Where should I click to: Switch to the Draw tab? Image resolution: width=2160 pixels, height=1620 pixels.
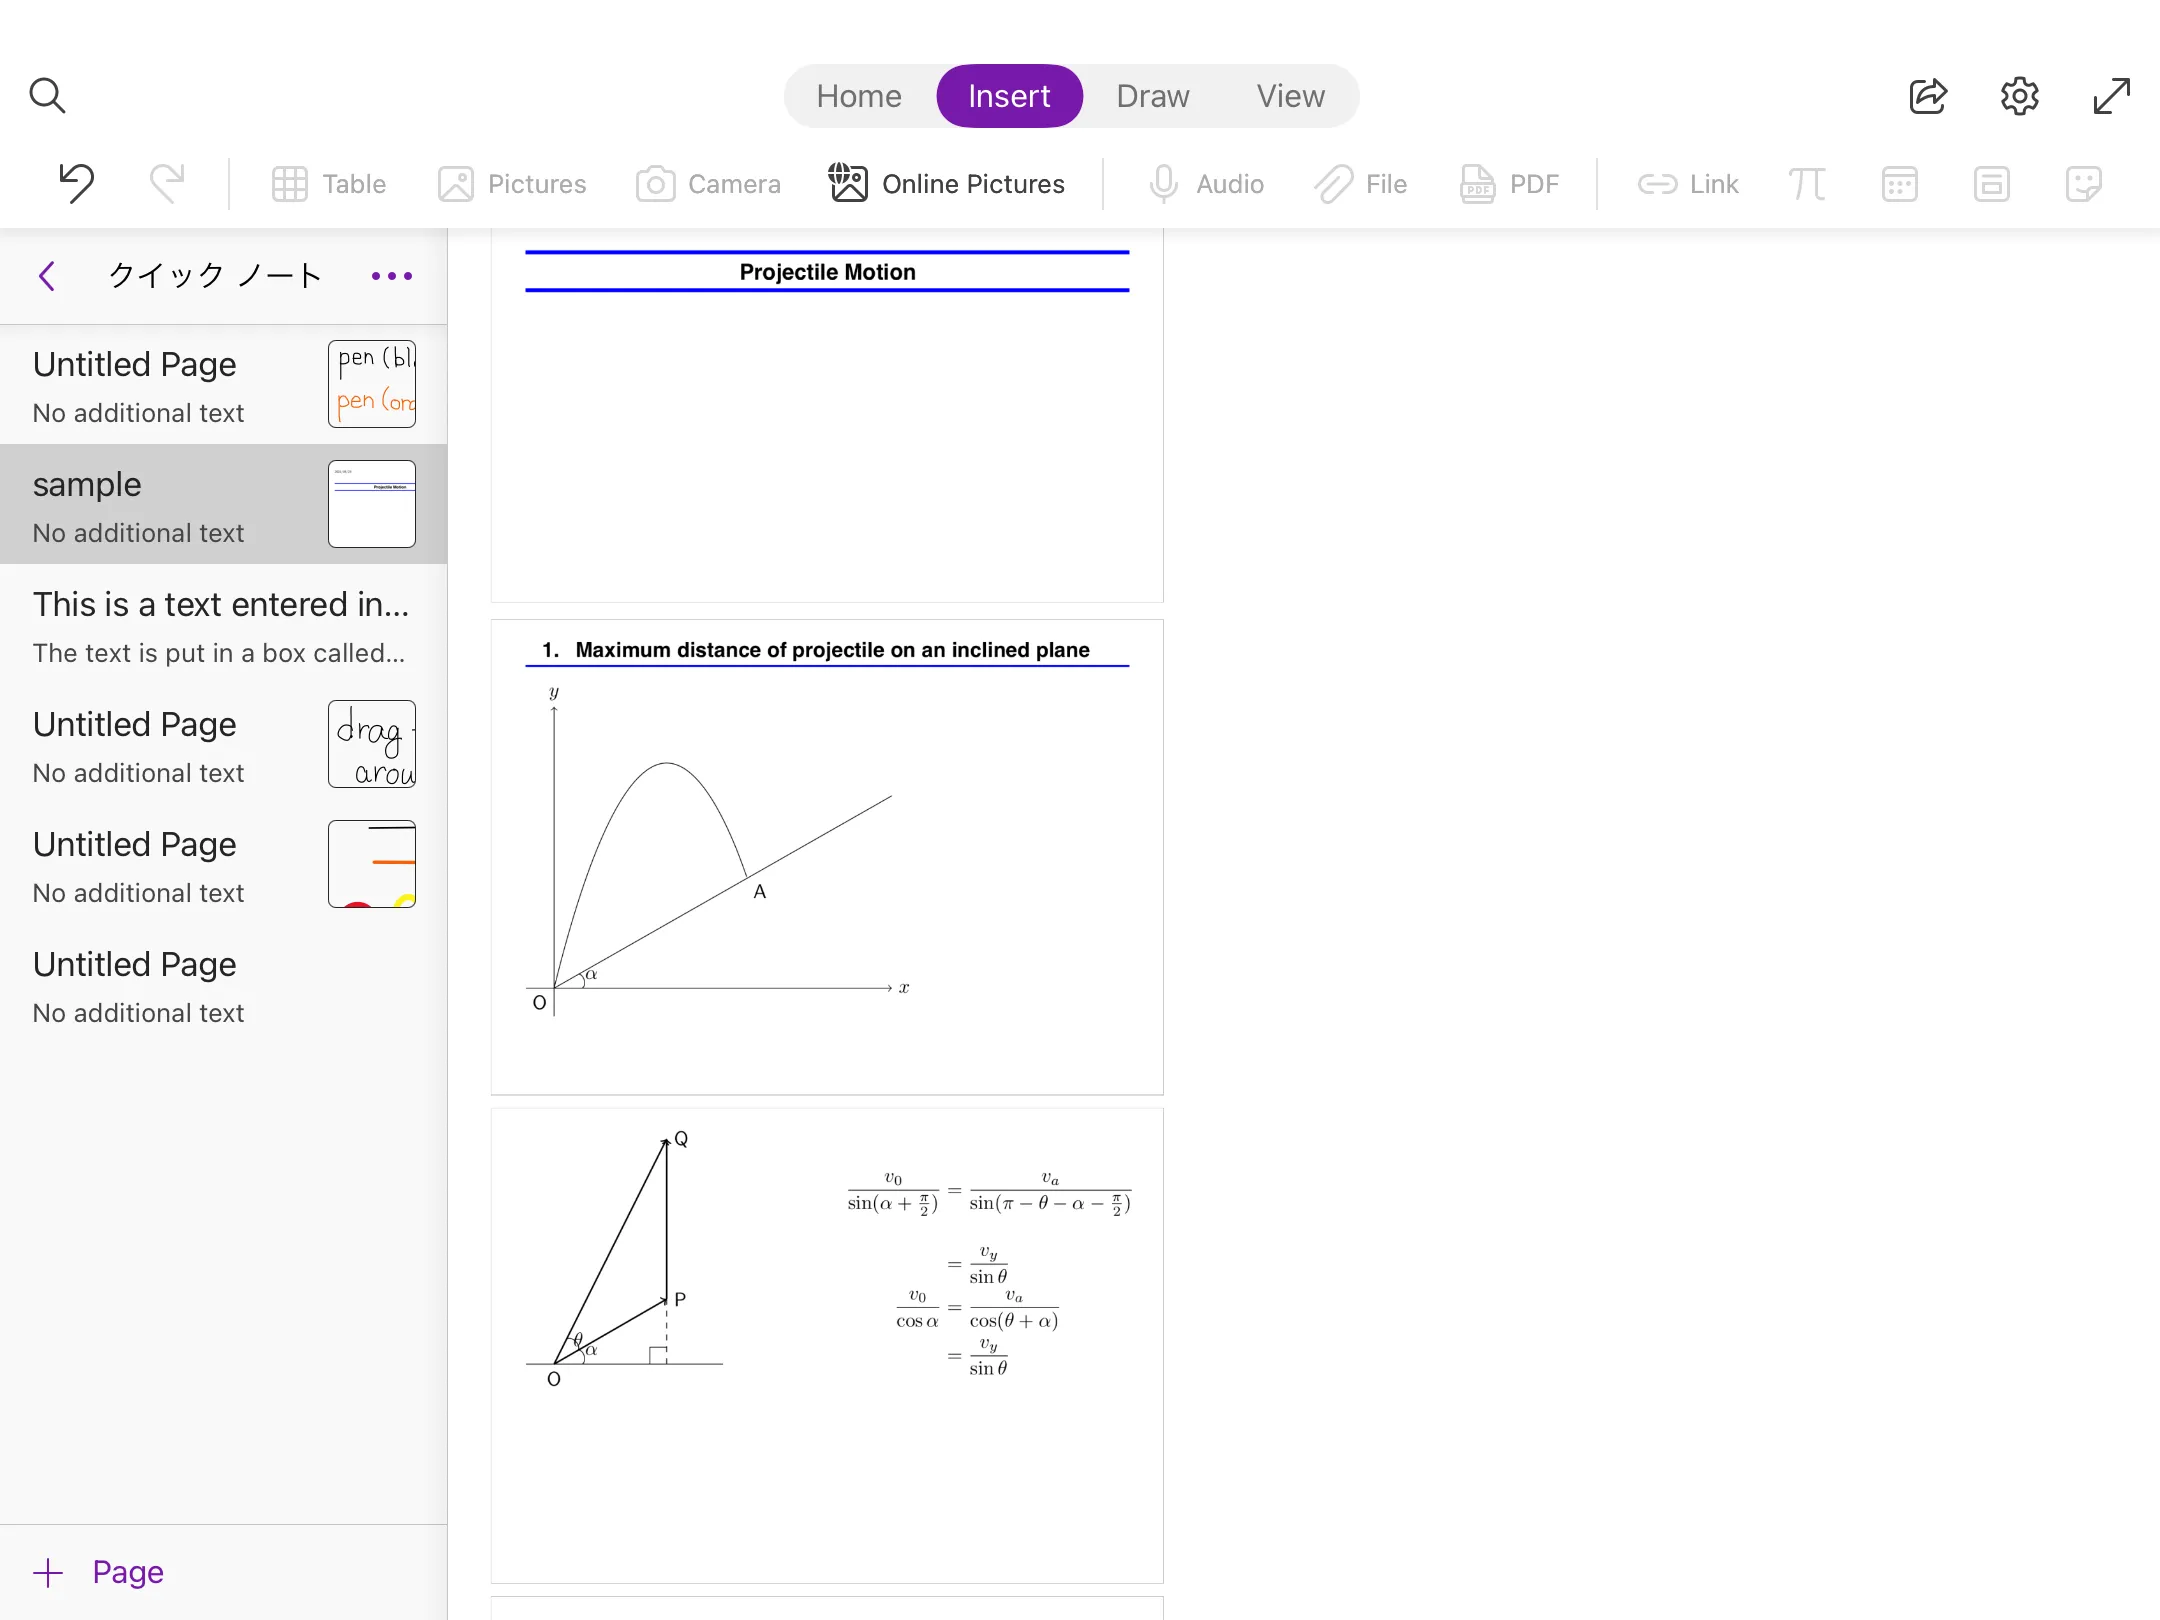tap(1152, 96)
